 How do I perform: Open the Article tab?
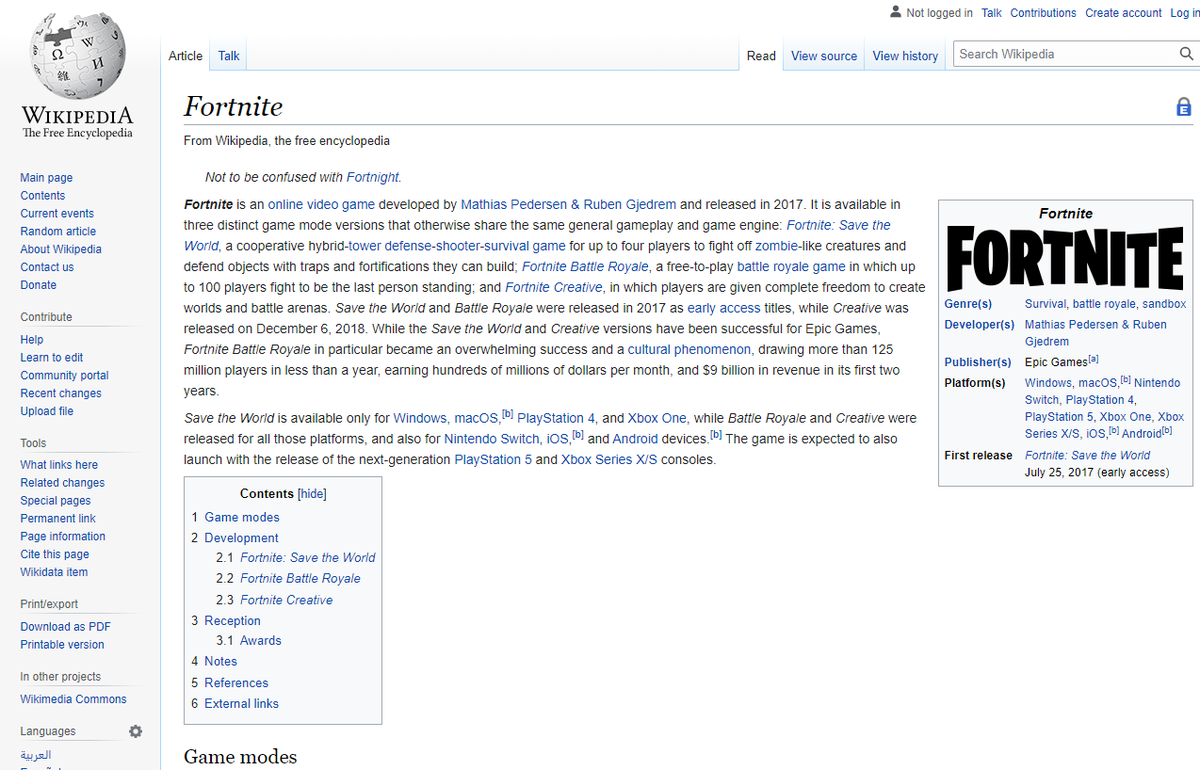185,56
